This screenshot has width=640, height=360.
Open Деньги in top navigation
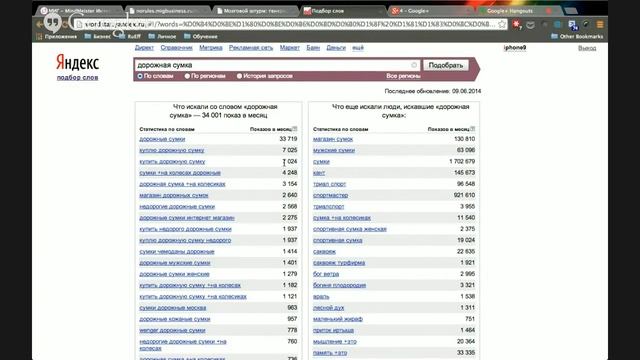tap(336, 48)
